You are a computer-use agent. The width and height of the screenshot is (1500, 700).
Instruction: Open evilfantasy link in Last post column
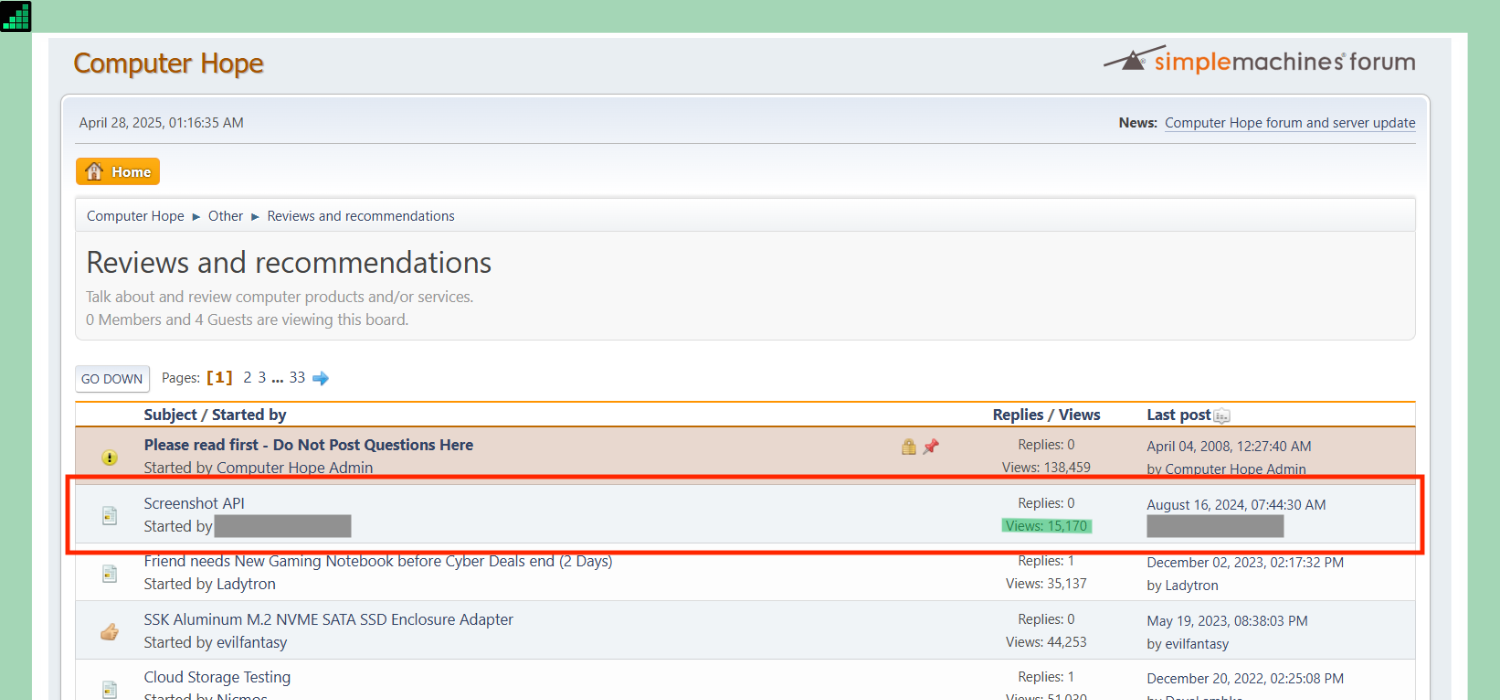click(1197, 644)
